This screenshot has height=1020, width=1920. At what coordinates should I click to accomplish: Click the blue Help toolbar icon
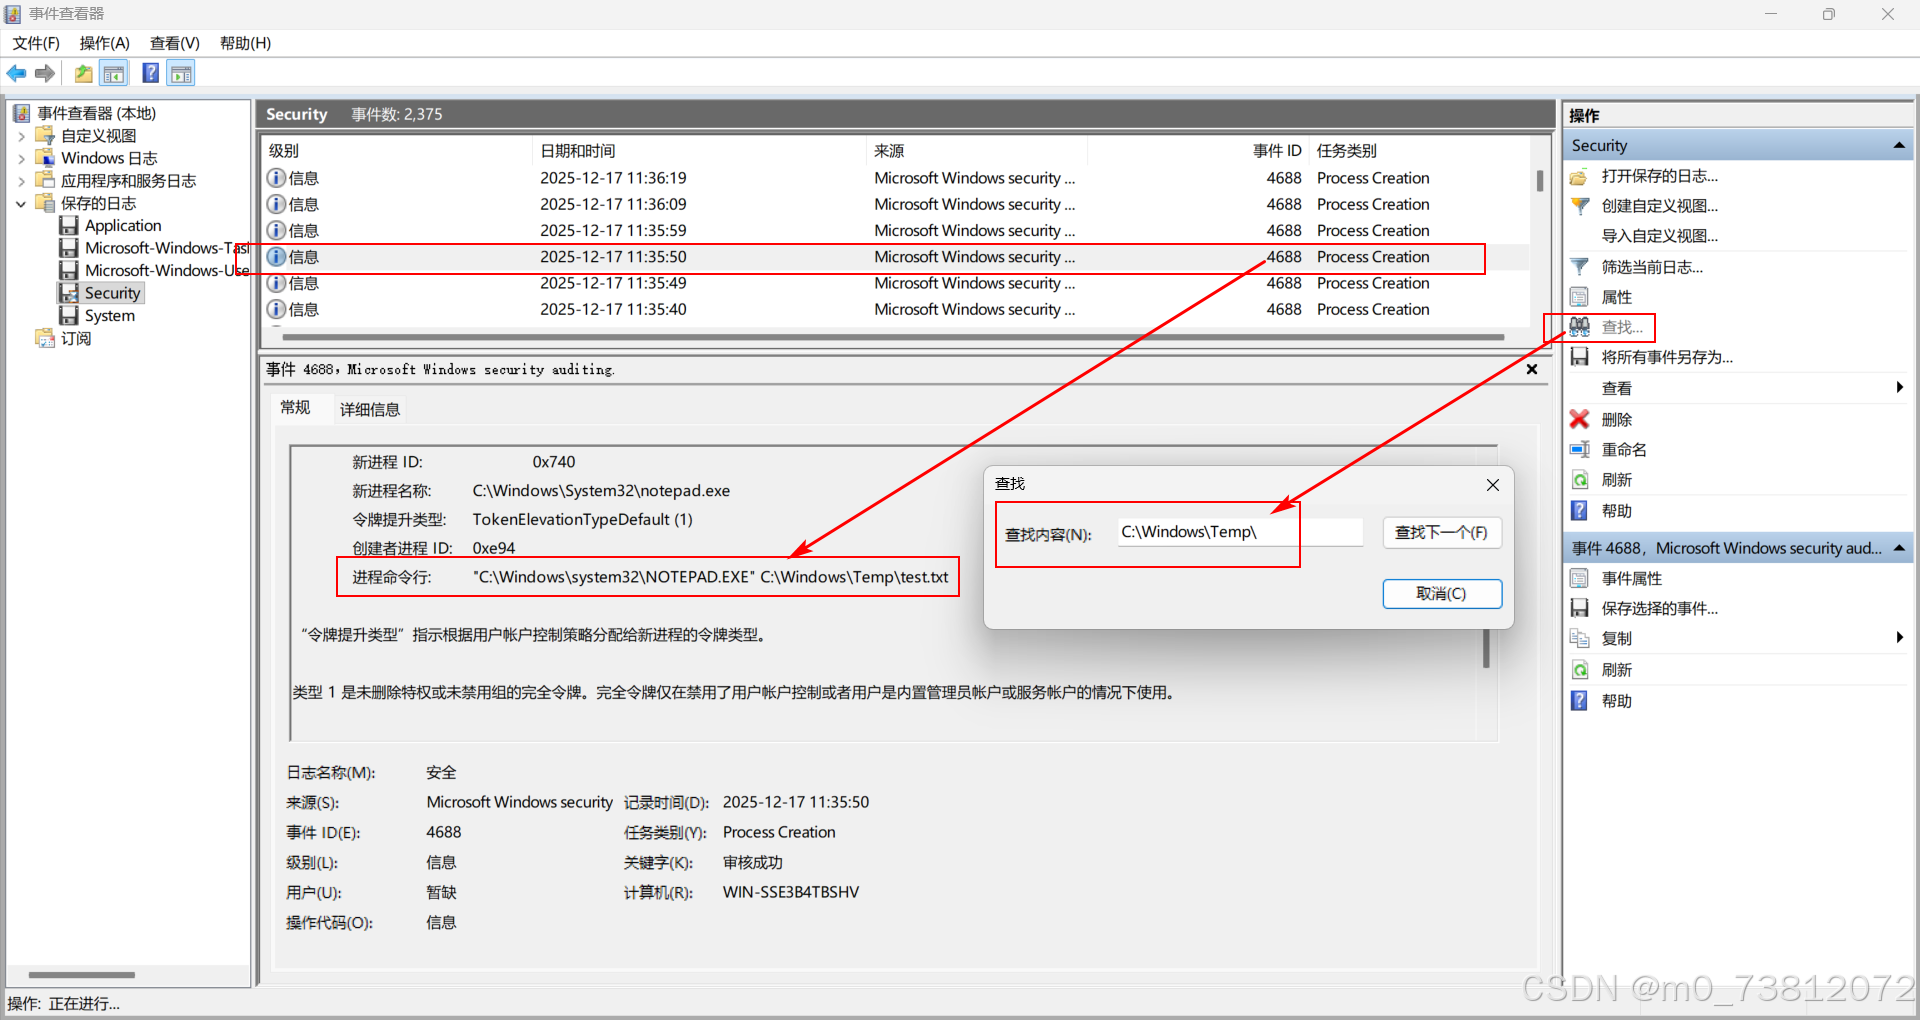[x=151, y=73]
